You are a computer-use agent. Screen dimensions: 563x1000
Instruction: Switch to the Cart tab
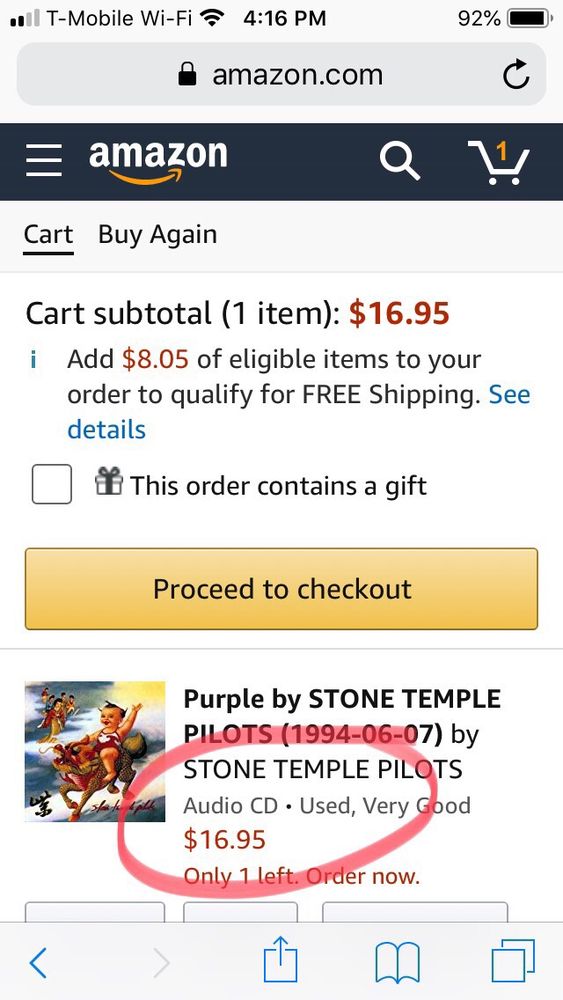tap(48, 235)
